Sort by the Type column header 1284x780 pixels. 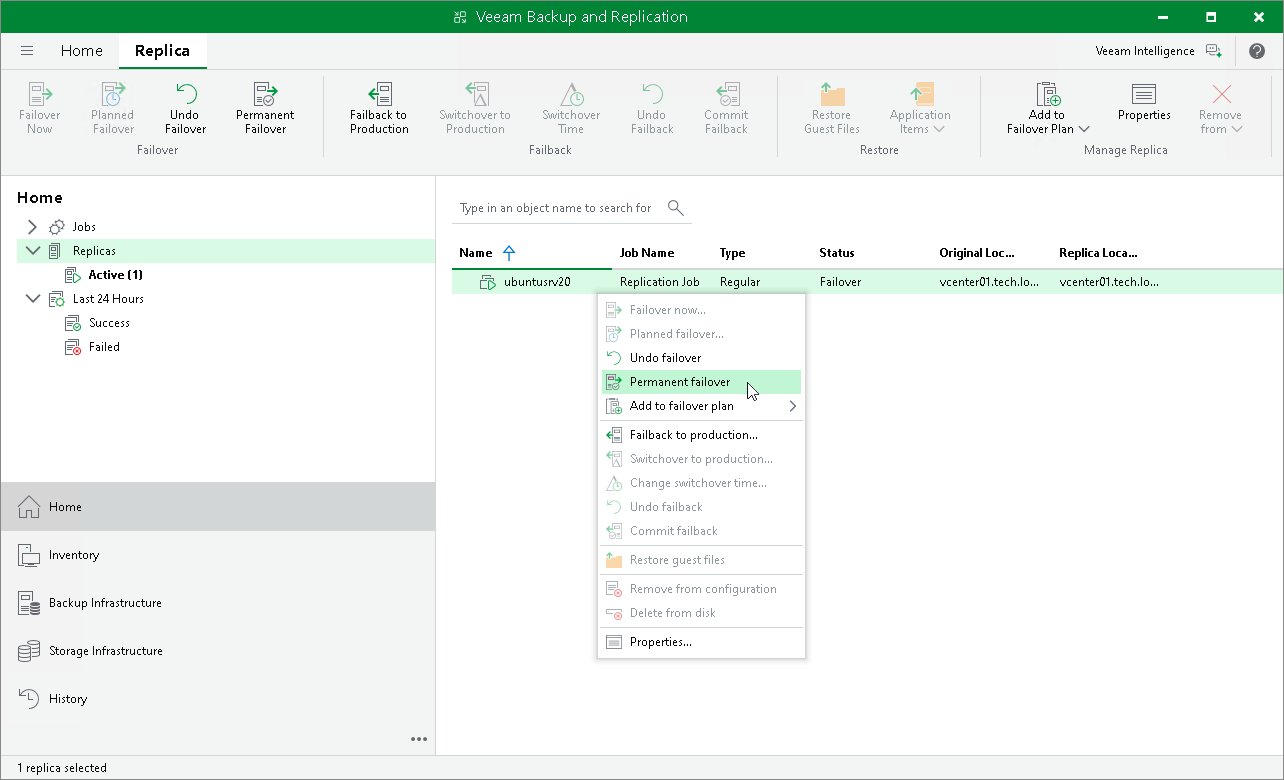732,253
